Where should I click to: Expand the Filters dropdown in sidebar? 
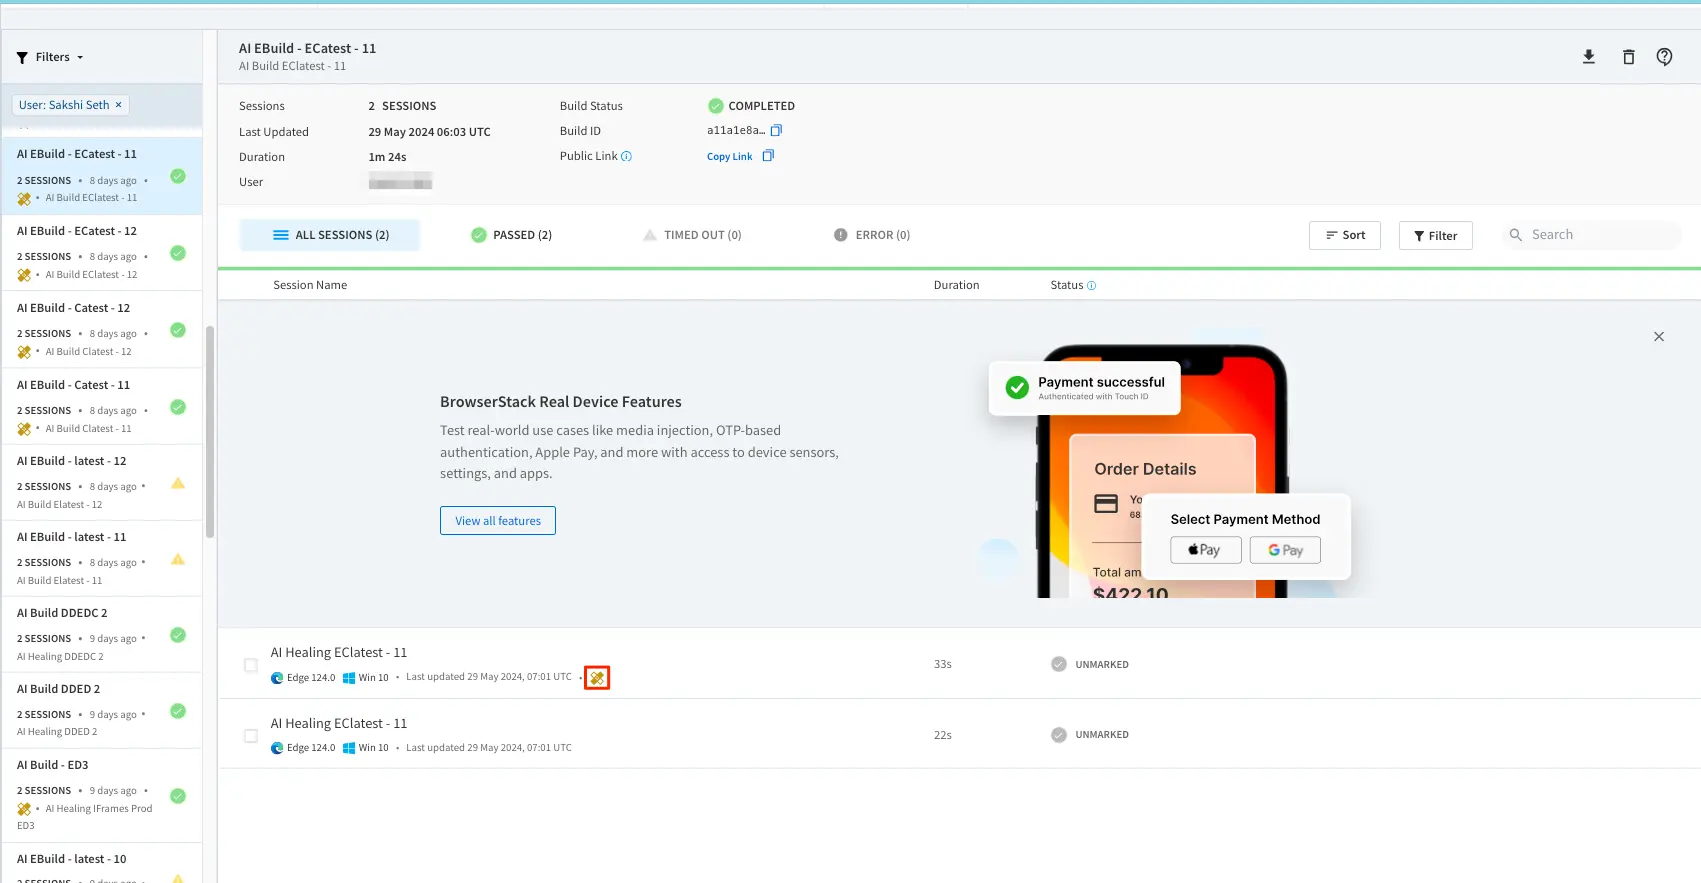click(50, 57)
